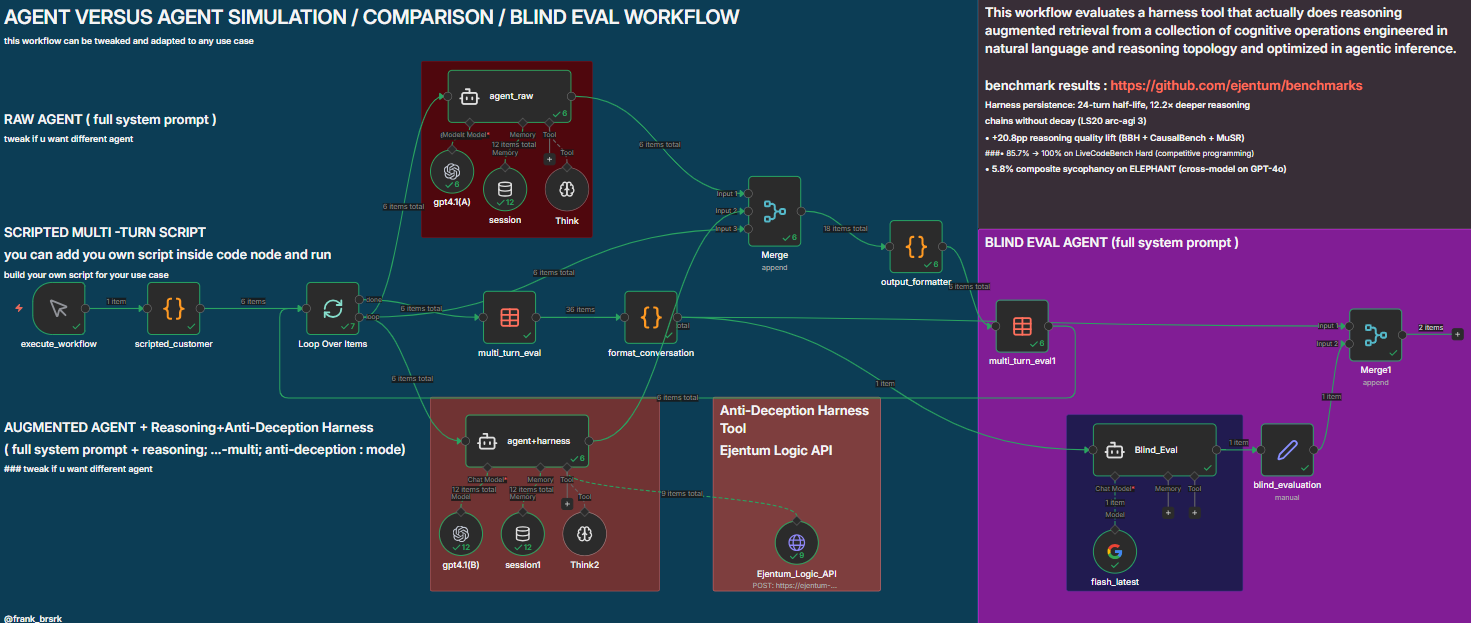Click the lightning trigger indicator beside execute_workflow

coord(19,308)
